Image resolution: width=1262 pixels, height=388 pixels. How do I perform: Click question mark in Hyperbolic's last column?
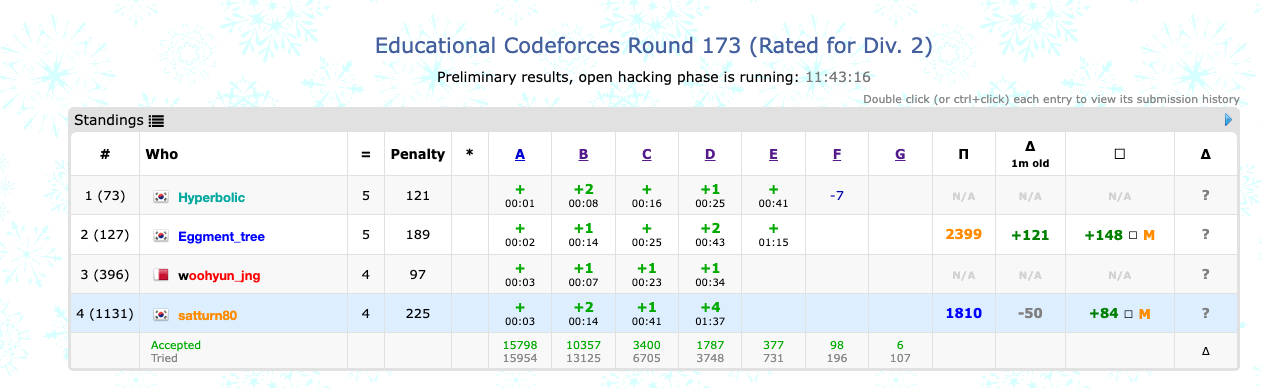[x=1205, y=196]
